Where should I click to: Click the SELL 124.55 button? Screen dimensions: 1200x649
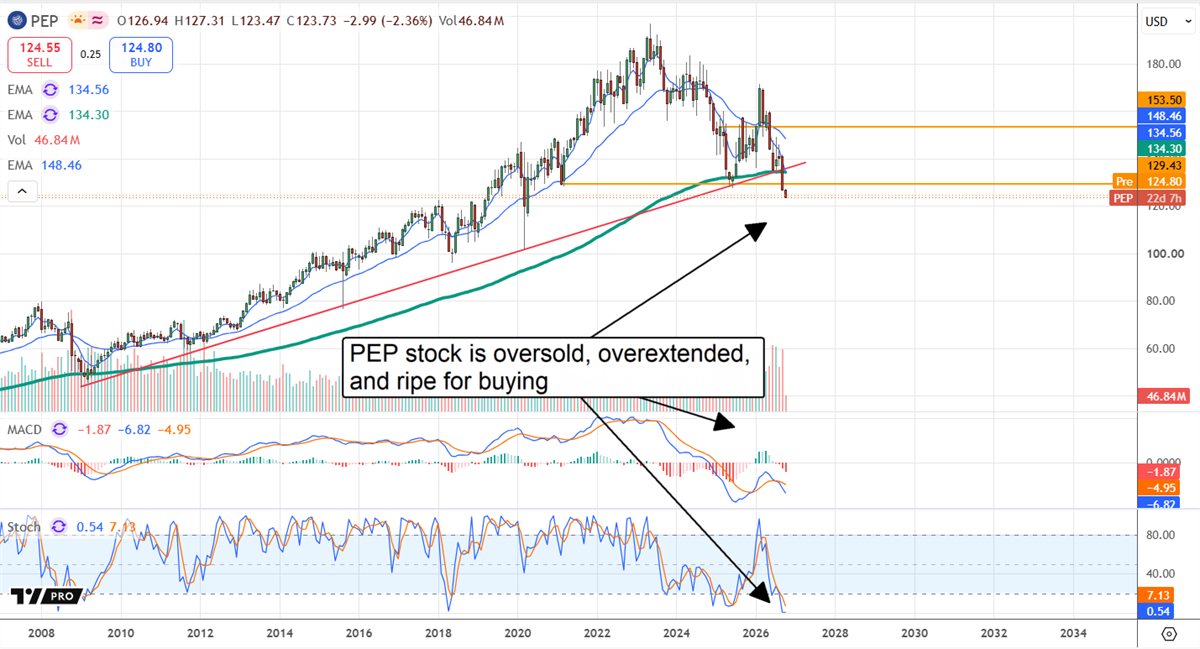pyautogui.click(x=39, y=55)
